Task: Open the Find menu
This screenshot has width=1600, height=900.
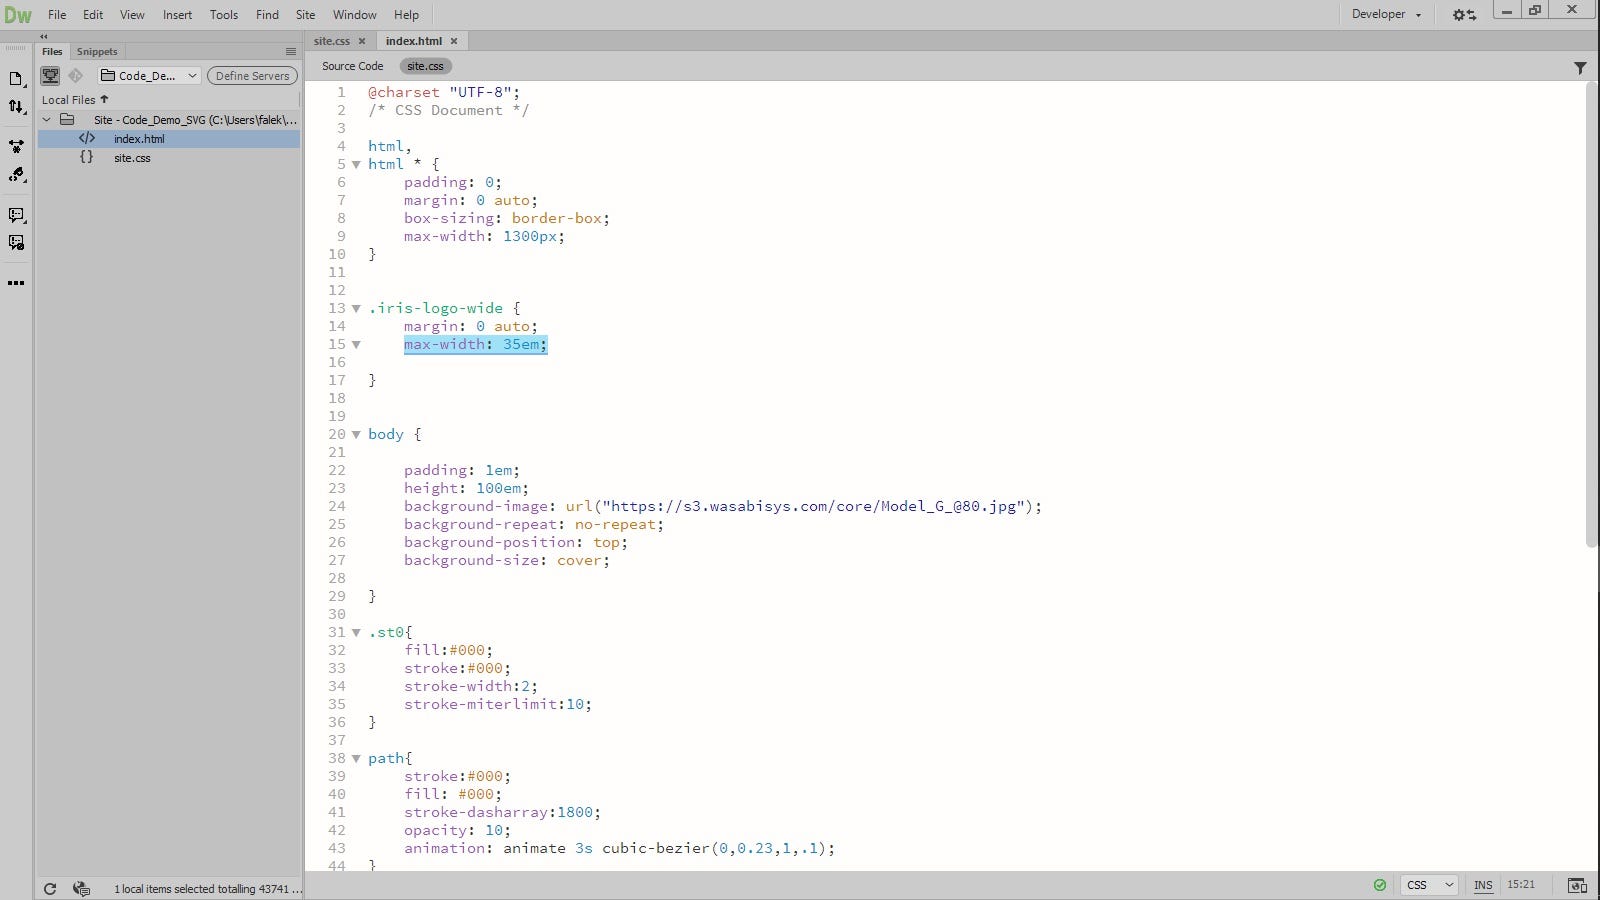Action: (x=267, y=15)
